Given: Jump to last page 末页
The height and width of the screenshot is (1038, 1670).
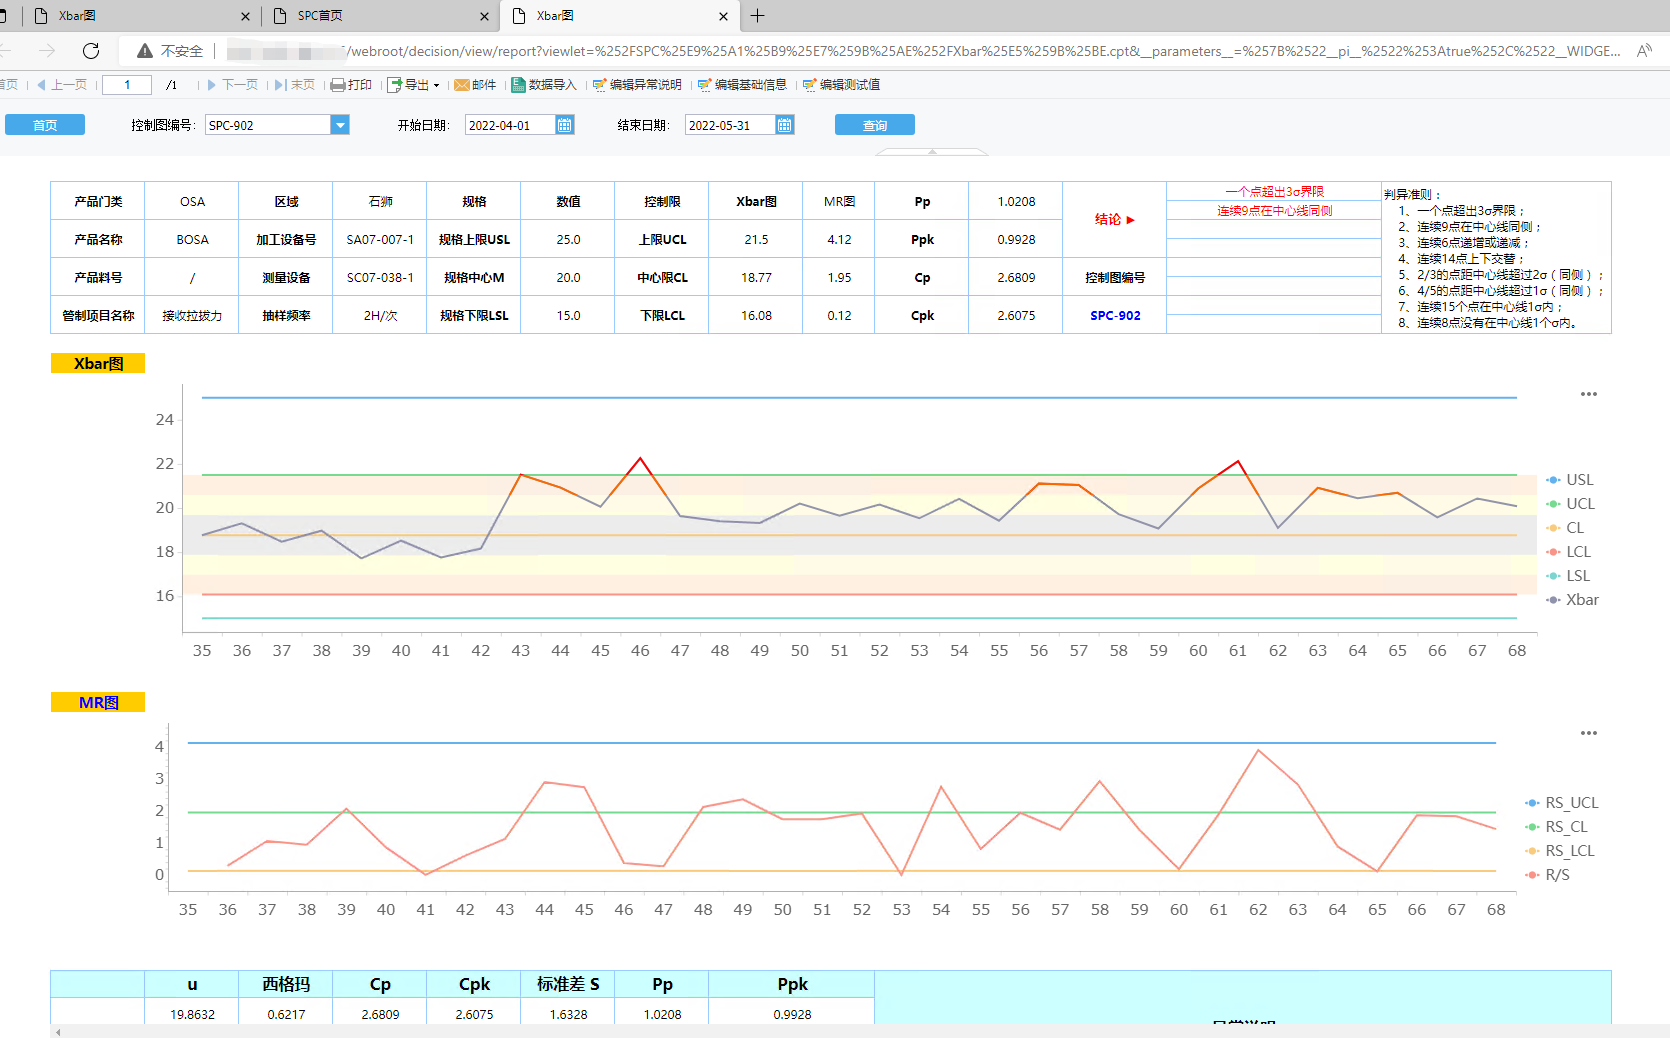Looking at the screenshot, I should (295, 85).
